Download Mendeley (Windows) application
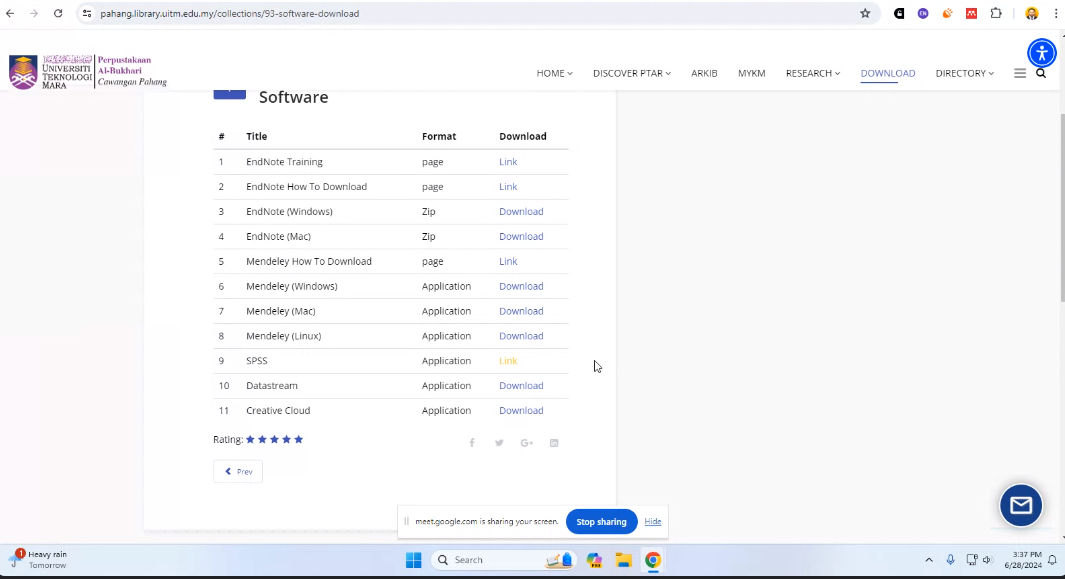 [521, 286]
